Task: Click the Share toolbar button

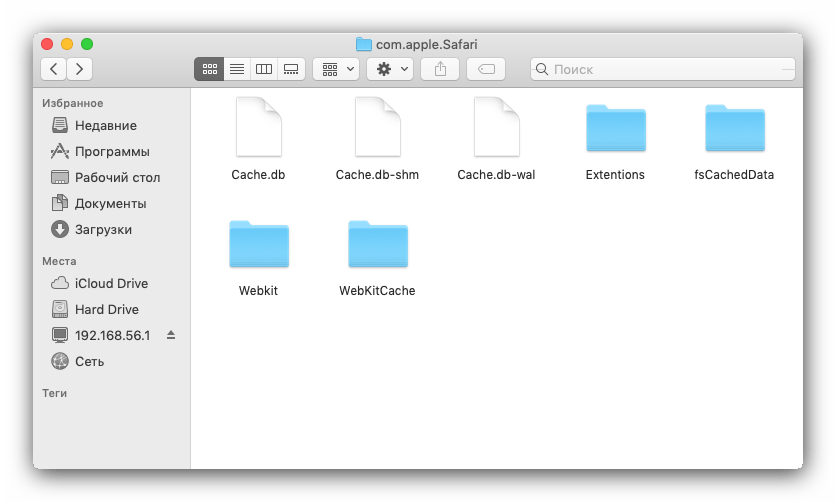Action: pos(440,69)
